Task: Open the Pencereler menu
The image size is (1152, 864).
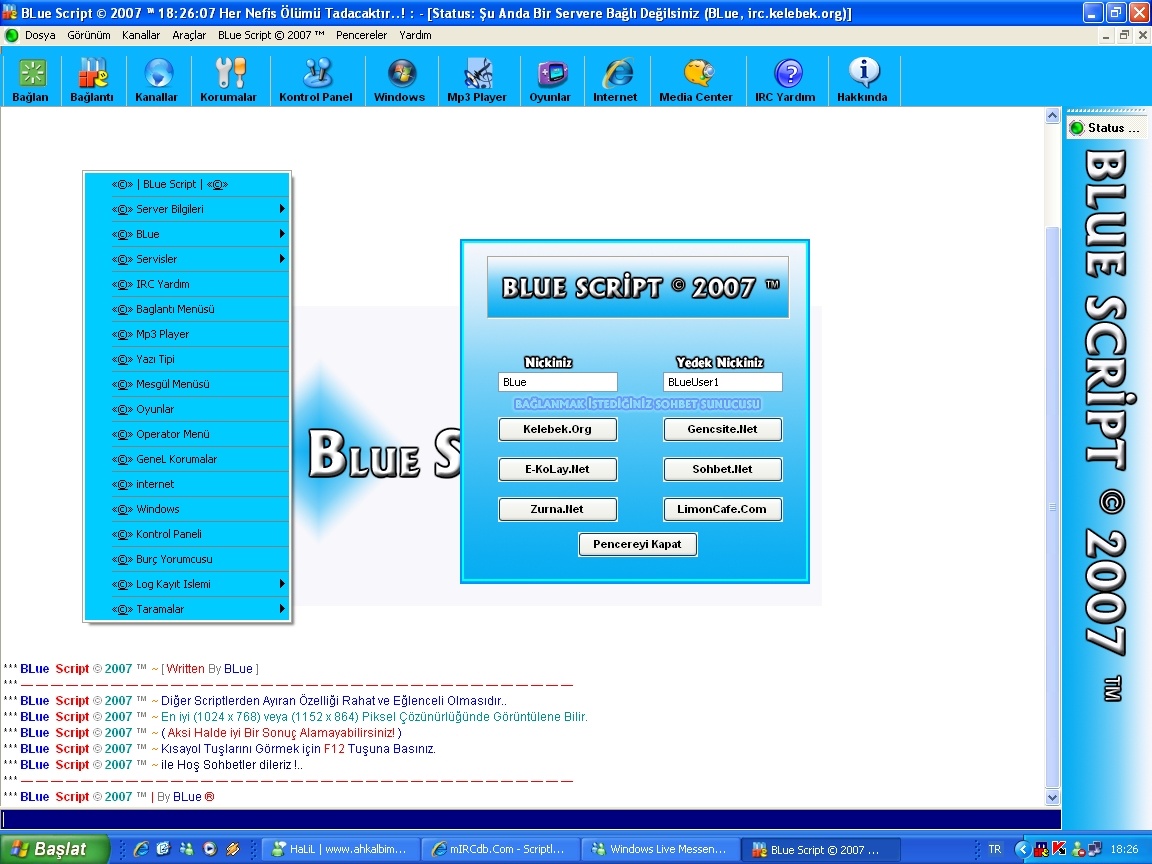Action: [x=361, y=35]
